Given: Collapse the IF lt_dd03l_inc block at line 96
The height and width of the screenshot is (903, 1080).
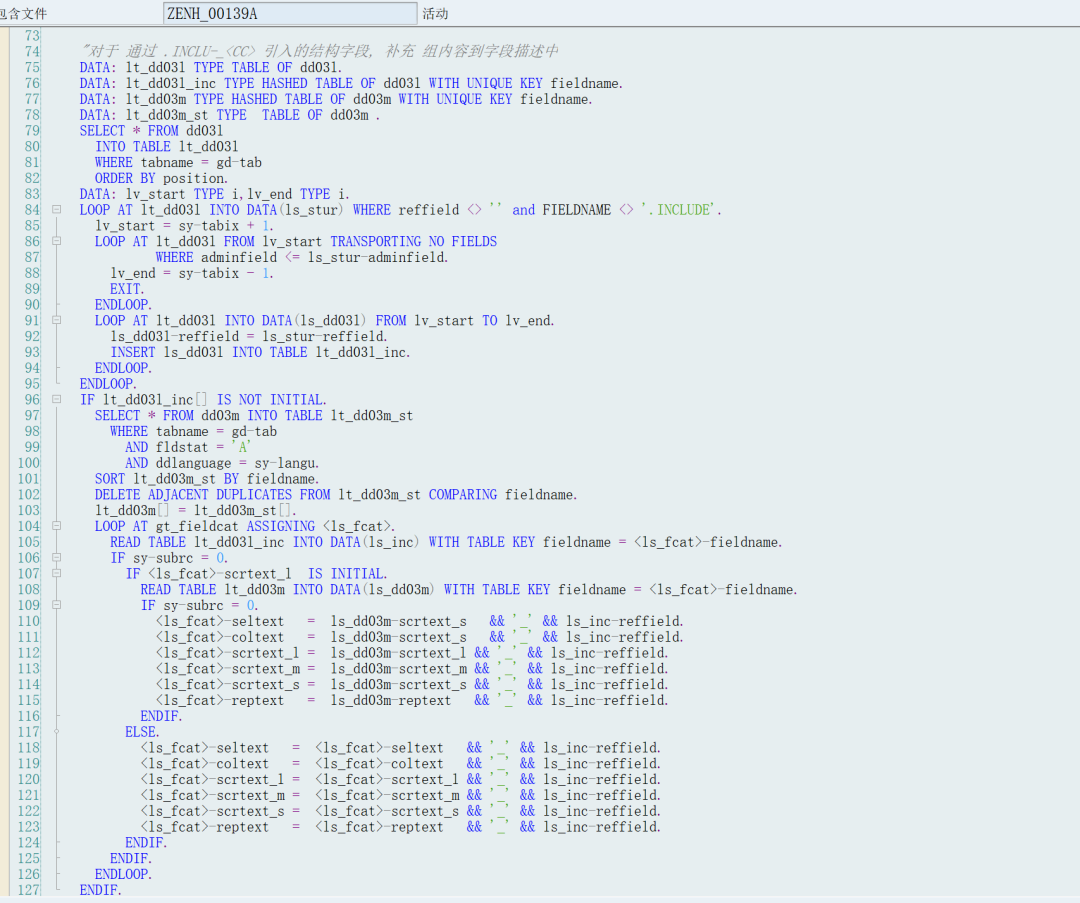Looking at the screenshot, I should pos(56,399).
